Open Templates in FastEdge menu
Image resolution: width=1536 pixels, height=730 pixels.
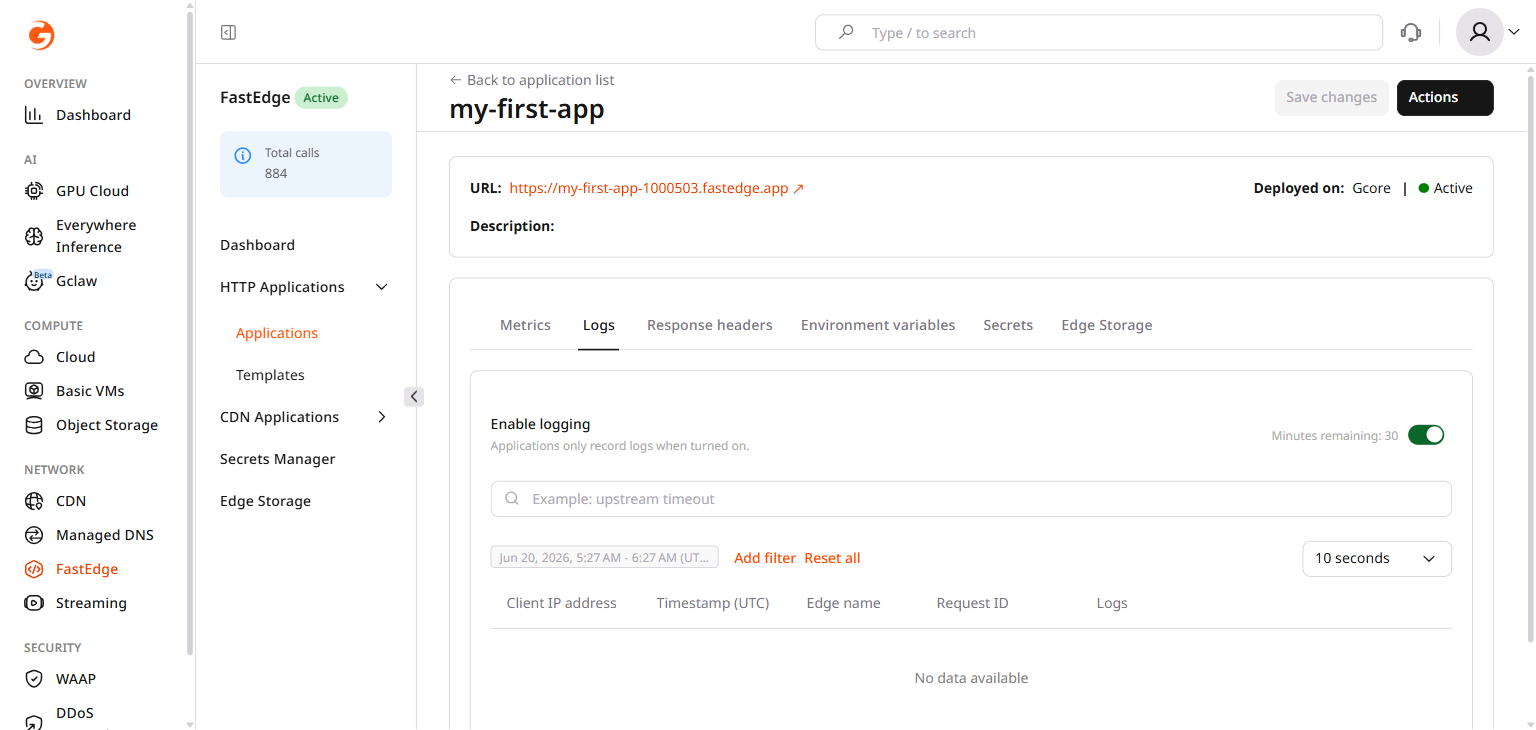[x=270, y=375]
